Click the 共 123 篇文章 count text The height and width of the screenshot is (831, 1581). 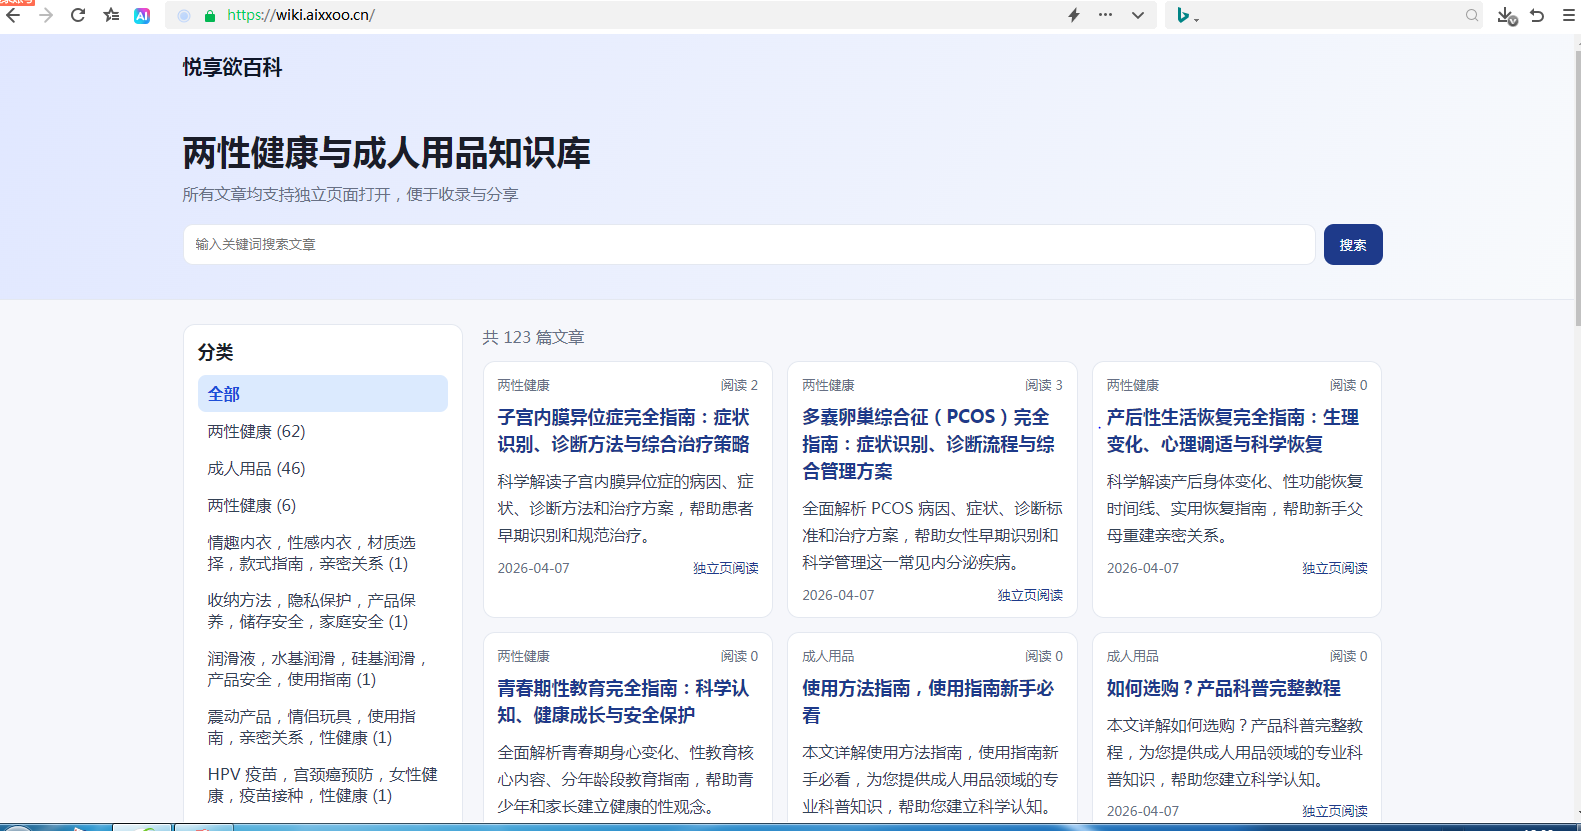pos(533,337)
